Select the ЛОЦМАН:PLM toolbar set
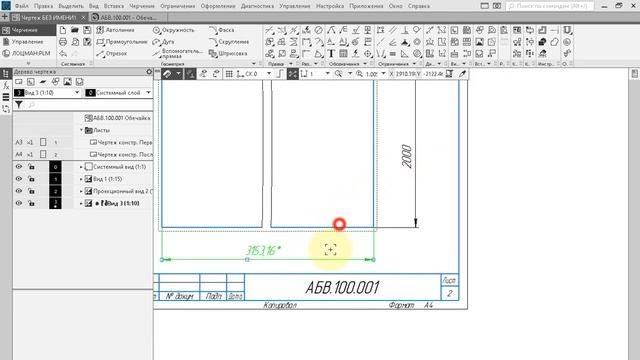 tap(27, 53)
